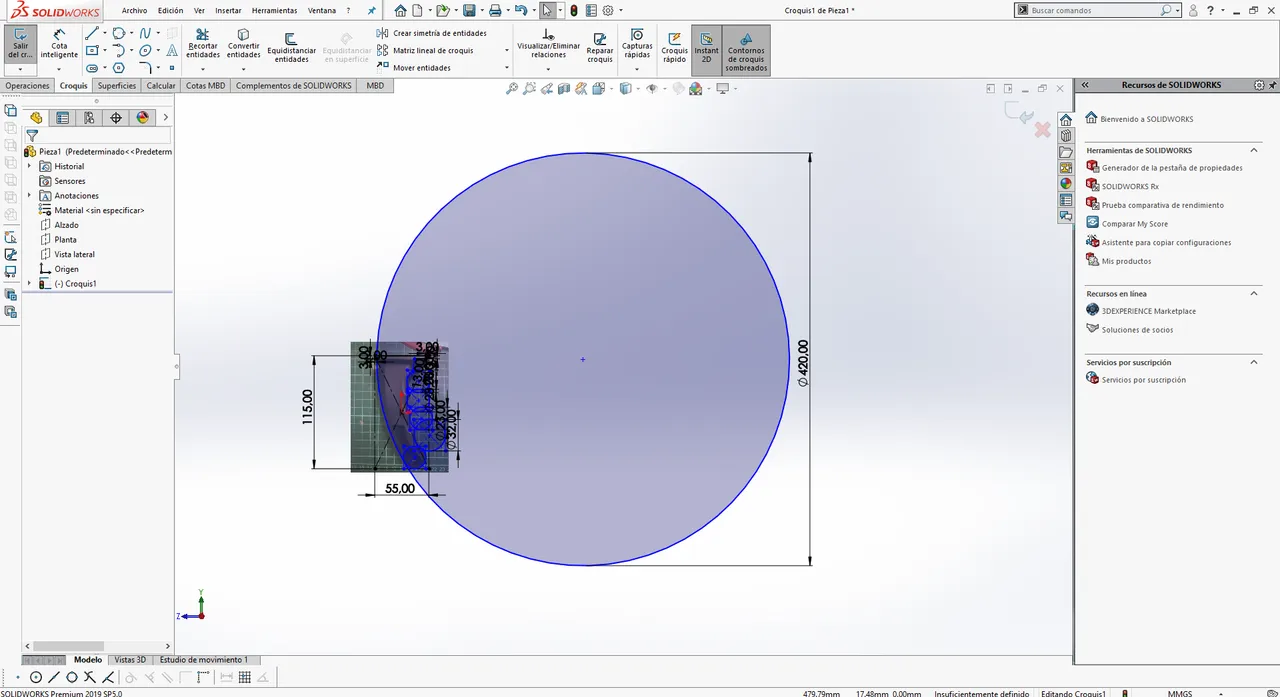The width and height of the screenshot is (1280, 697).
Task: Click the Save icon in top toolbar
Action: pyautogui.click(x=469, y=10)
